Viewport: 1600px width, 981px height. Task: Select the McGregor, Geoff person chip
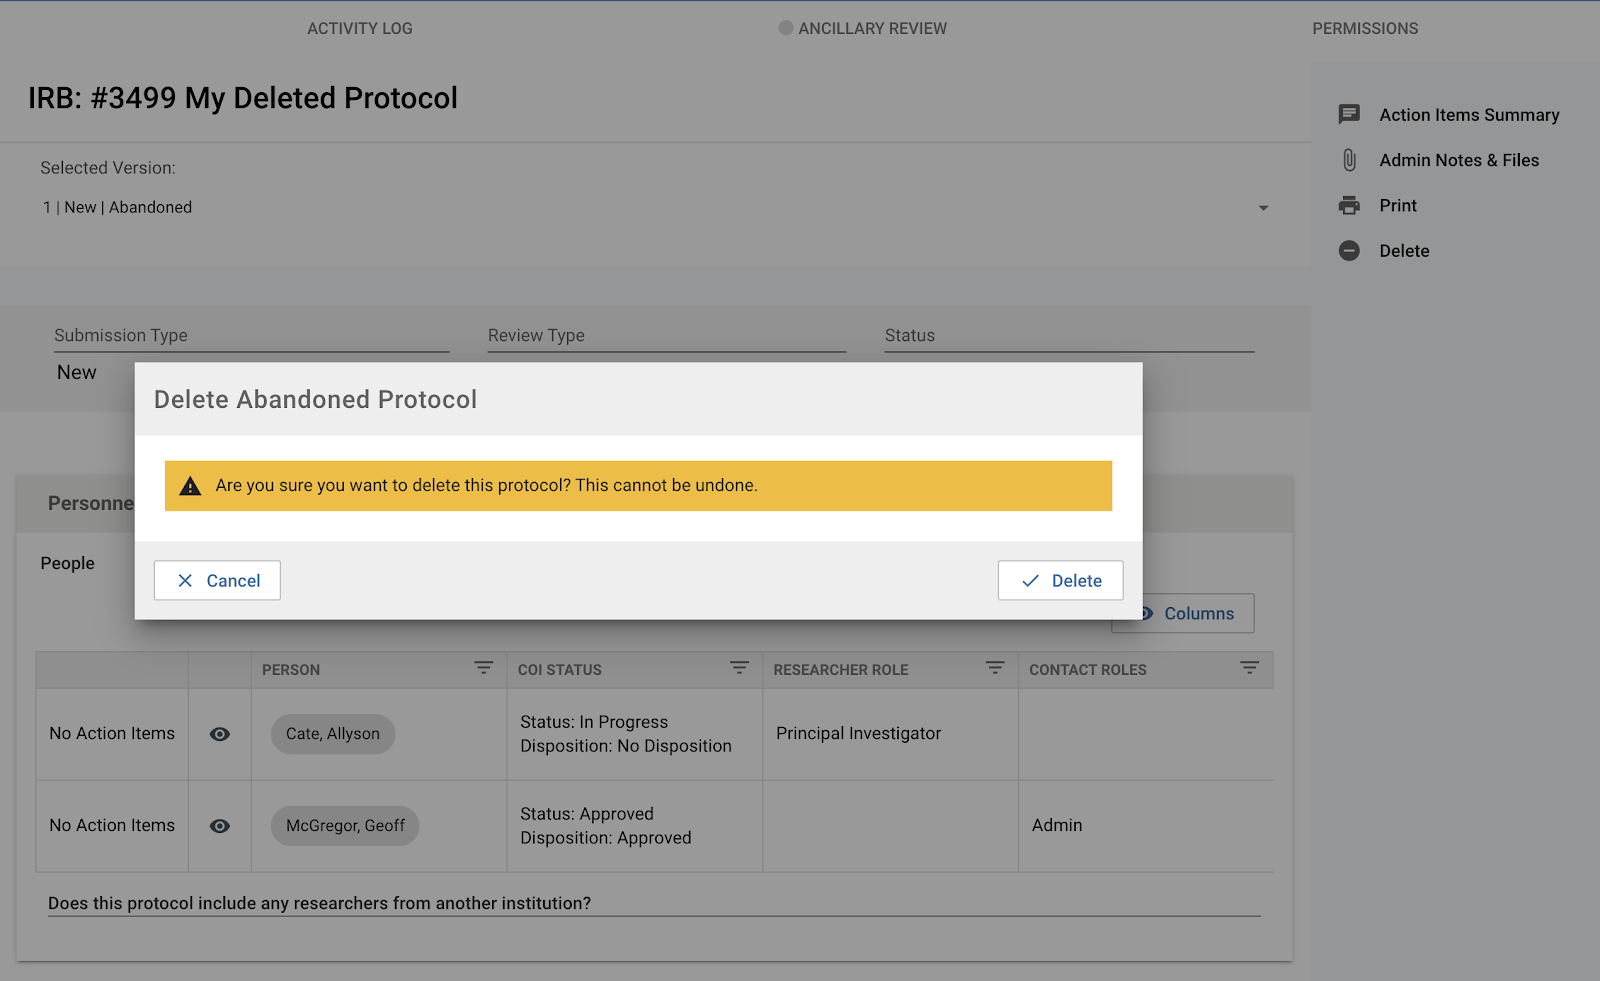coord(345,826)
